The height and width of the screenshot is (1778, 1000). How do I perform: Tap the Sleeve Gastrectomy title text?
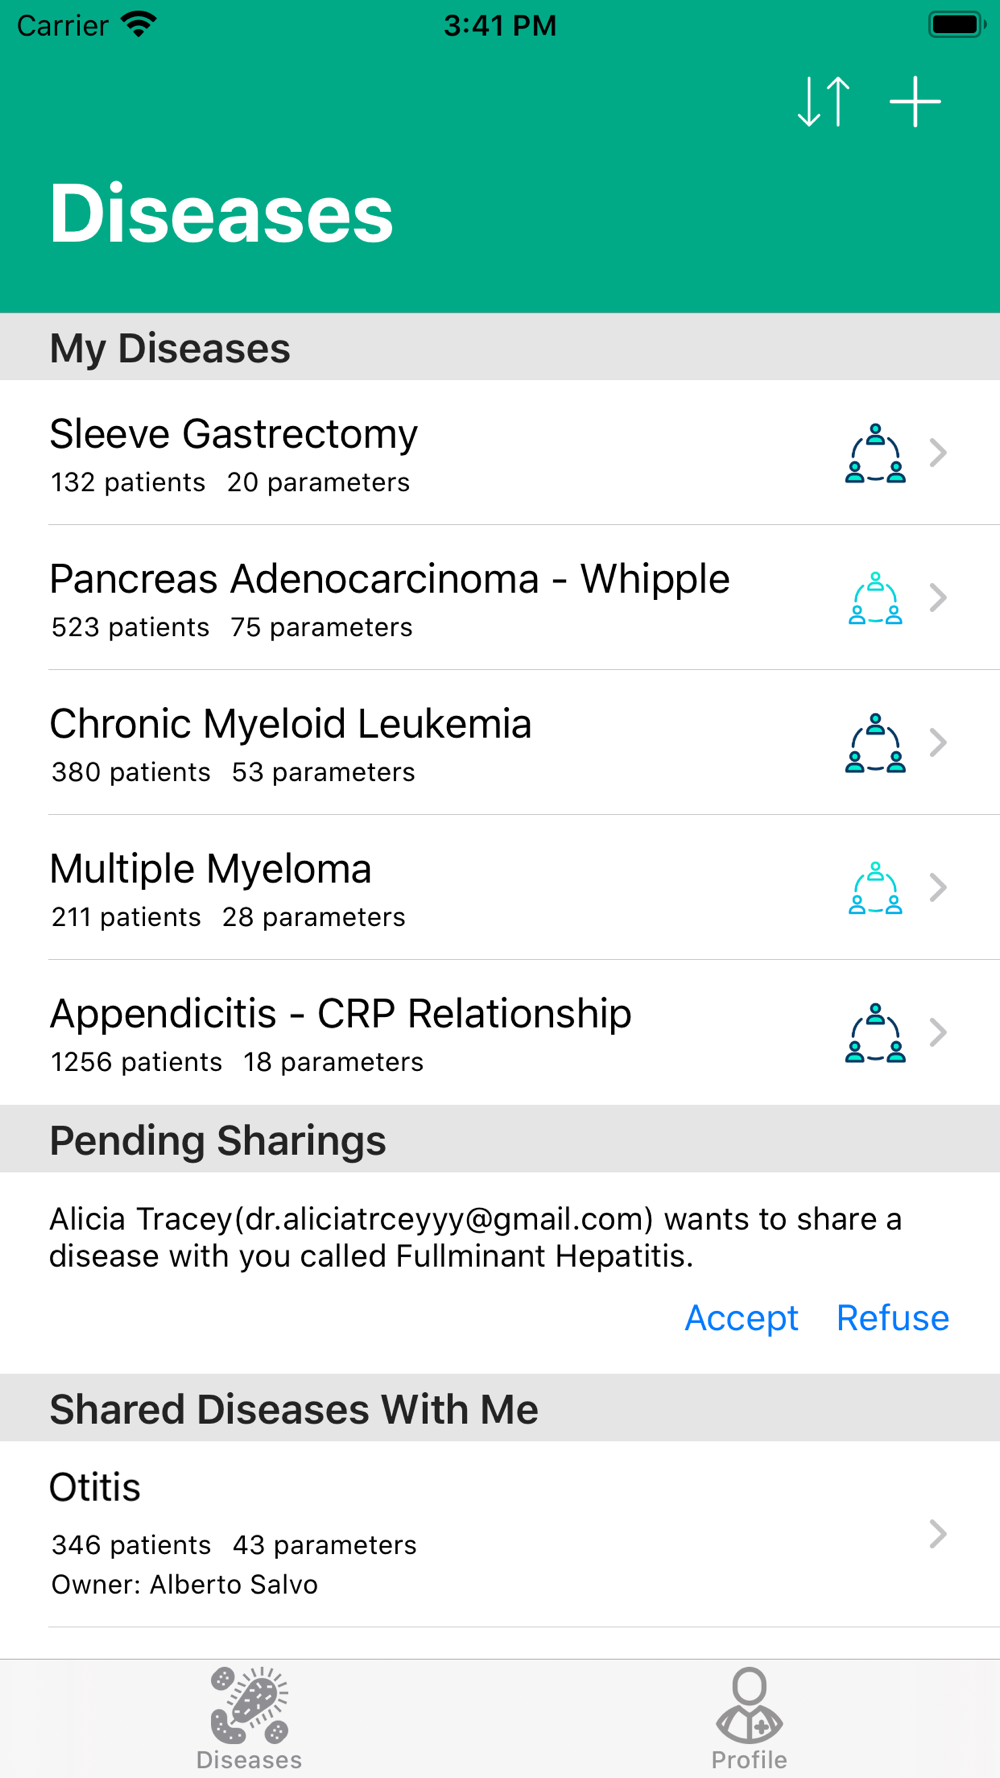coord(233,434)
